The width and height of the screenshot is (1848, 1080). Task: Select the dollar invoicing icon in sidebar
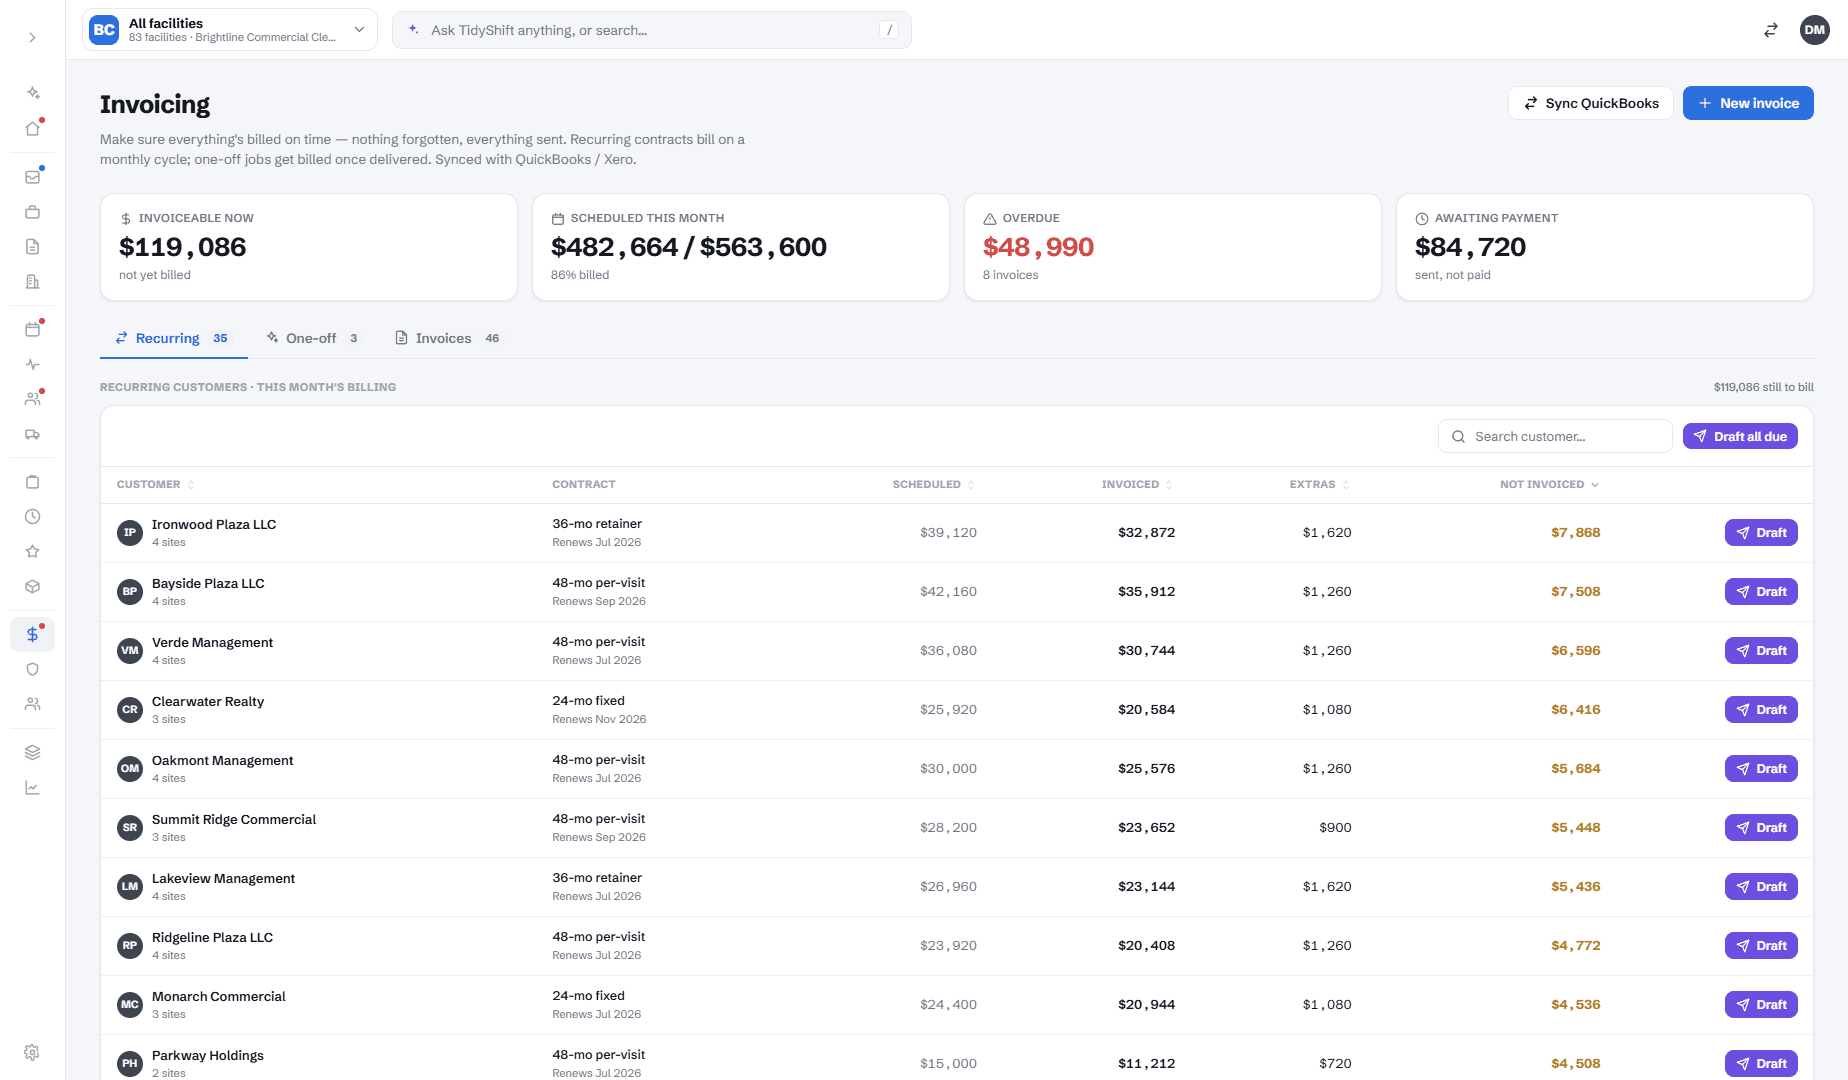[32, 635]
